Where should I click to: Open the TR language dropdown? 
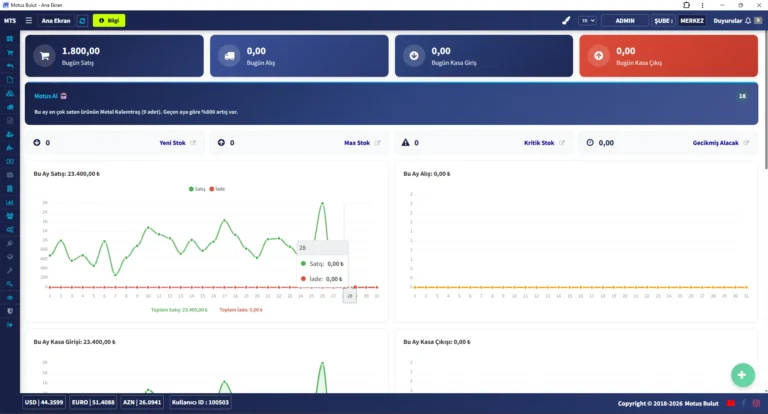[x=587, y=21]
